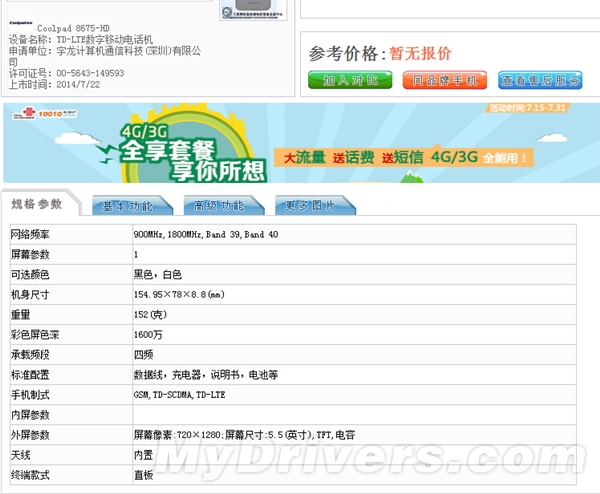The width and height of the screenshot is (600, 494).
Task: Click the 网络频率 row label
Action: (30, 235)
